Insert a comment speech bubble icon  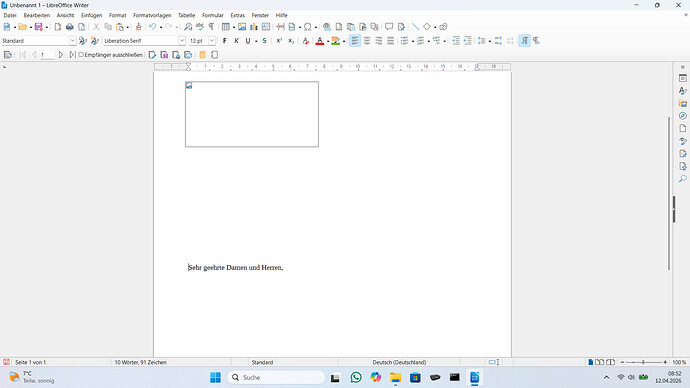389,27
